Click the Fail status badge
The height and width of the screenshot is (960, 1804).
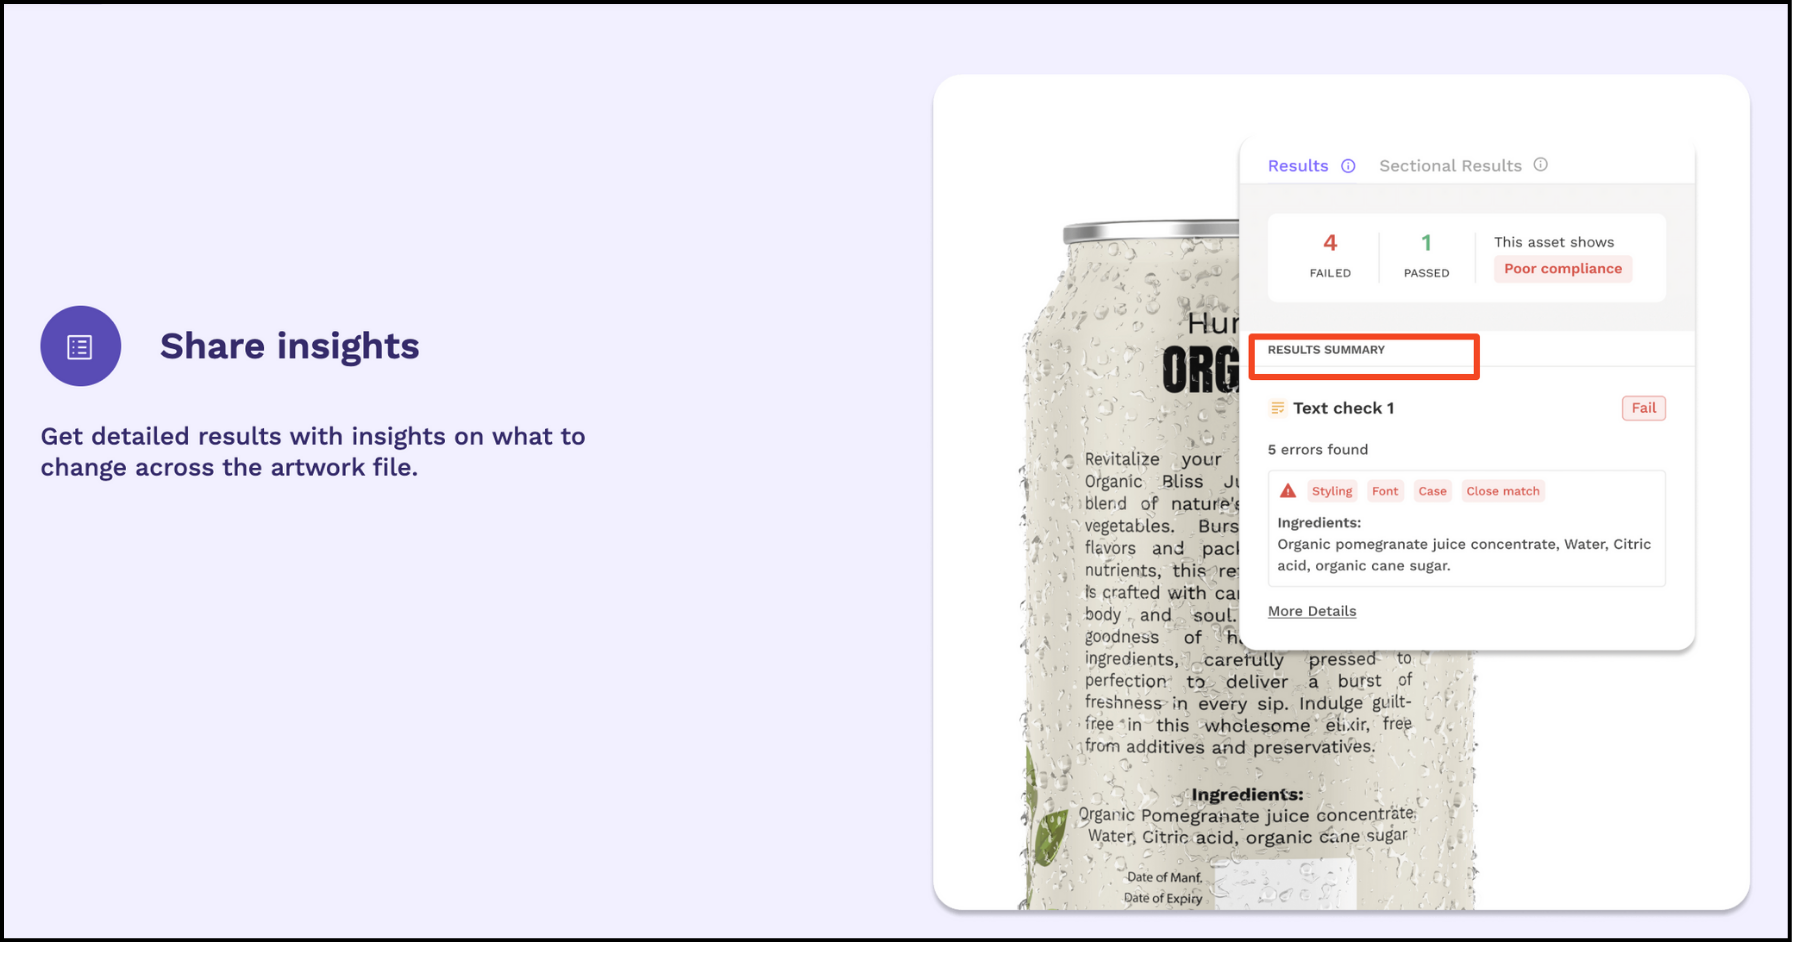(1643, 408)
